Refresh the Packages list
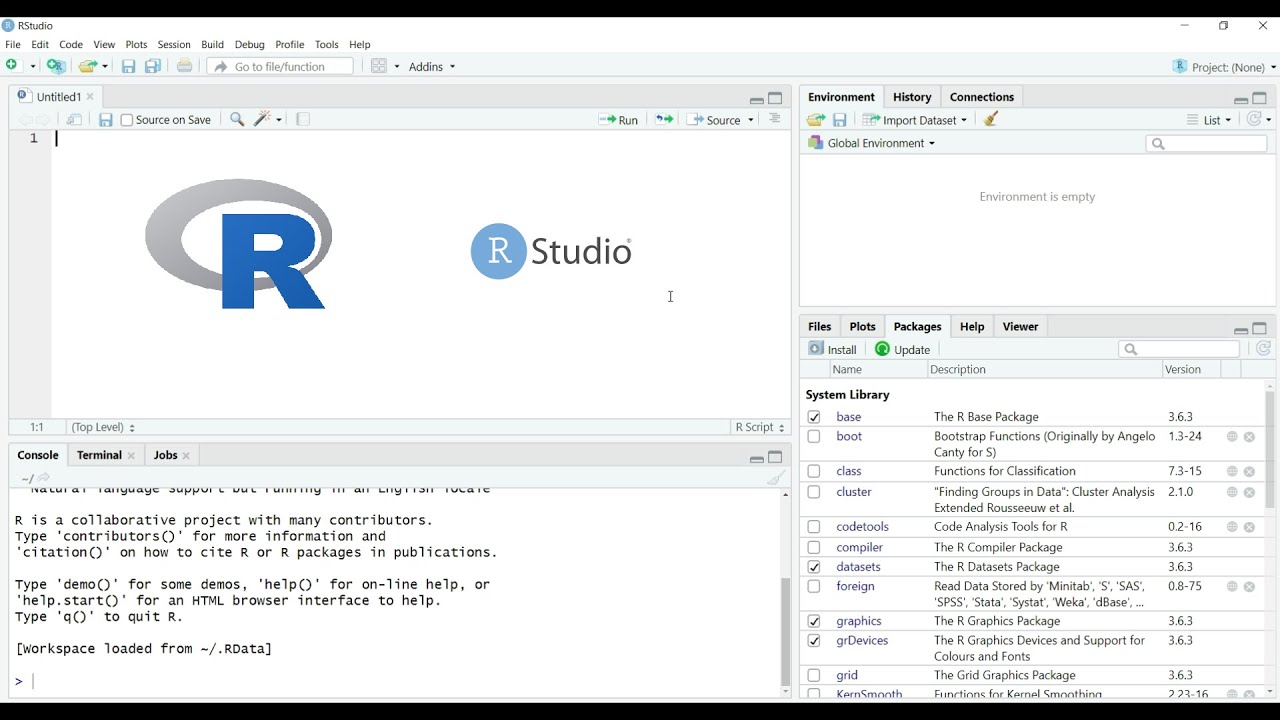Viewport: 1280px width, 720px height. (x=1264, y=349)
